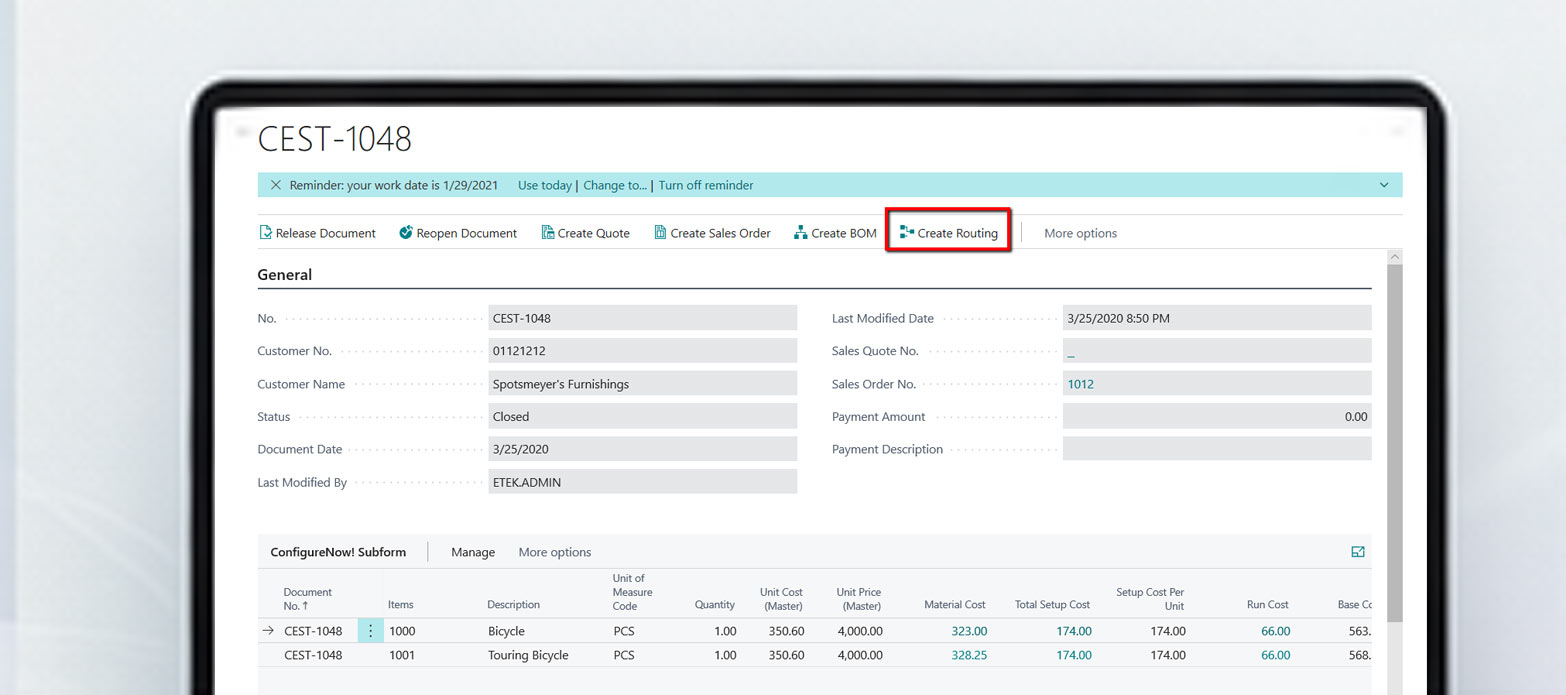Expand the reminder notification chevron
The width and height of the screenshot is (1566, 695).
pyautogui.click(x=1384, y=185)
